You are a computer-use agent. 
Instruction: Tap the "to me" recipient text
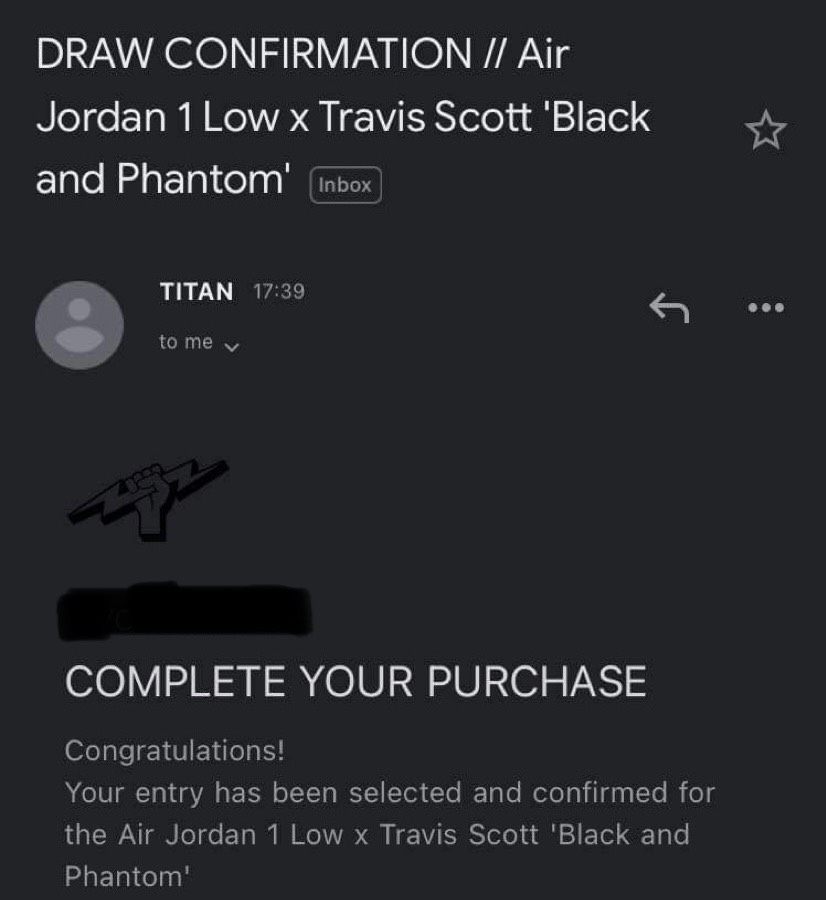[x=186, y=342]
